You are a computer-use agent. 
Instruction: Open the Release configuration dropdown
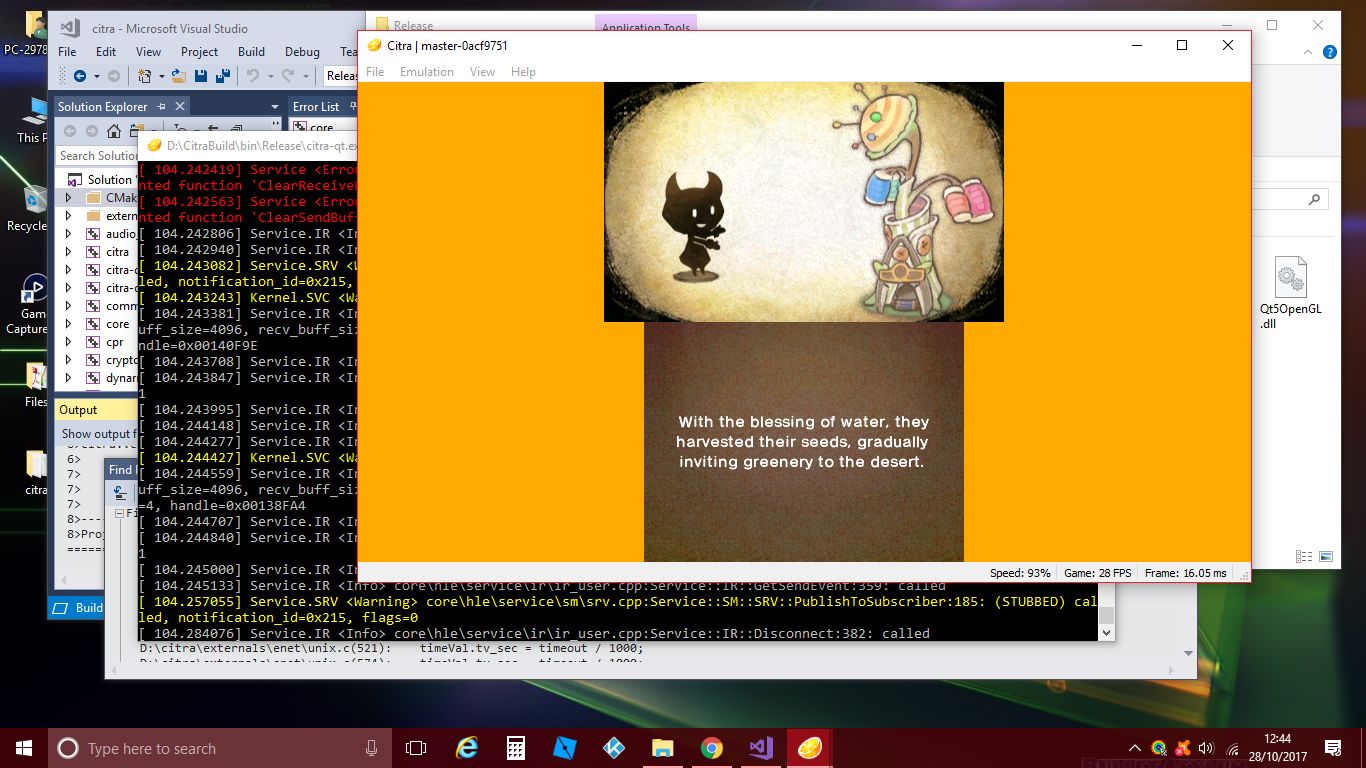click(341, 76)
